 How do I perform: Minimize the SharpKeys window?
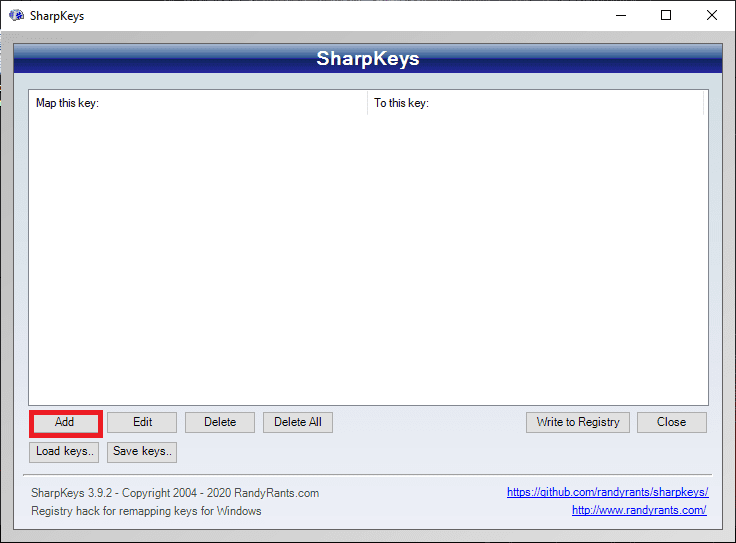[x=621, y=15]
